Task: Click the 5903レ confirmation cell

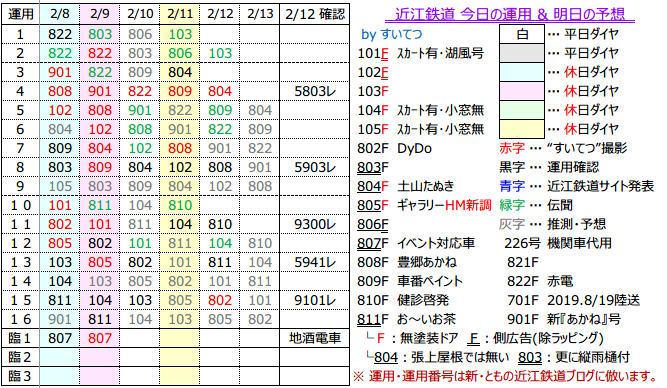Action: click(x=315, y=167)
